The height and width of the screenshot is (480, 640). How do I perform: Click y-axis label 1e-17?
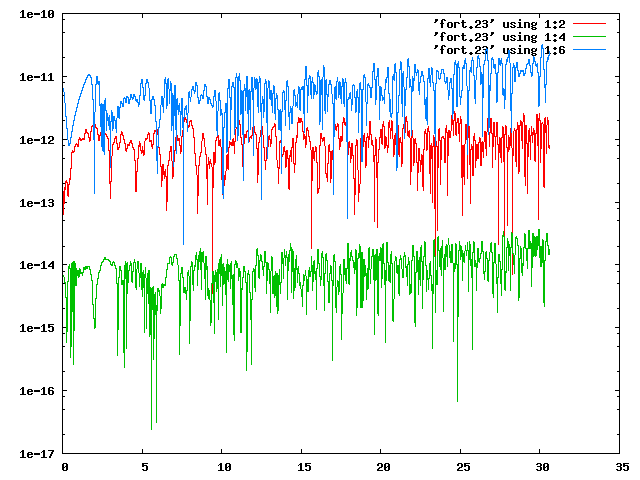click(37, 453)
